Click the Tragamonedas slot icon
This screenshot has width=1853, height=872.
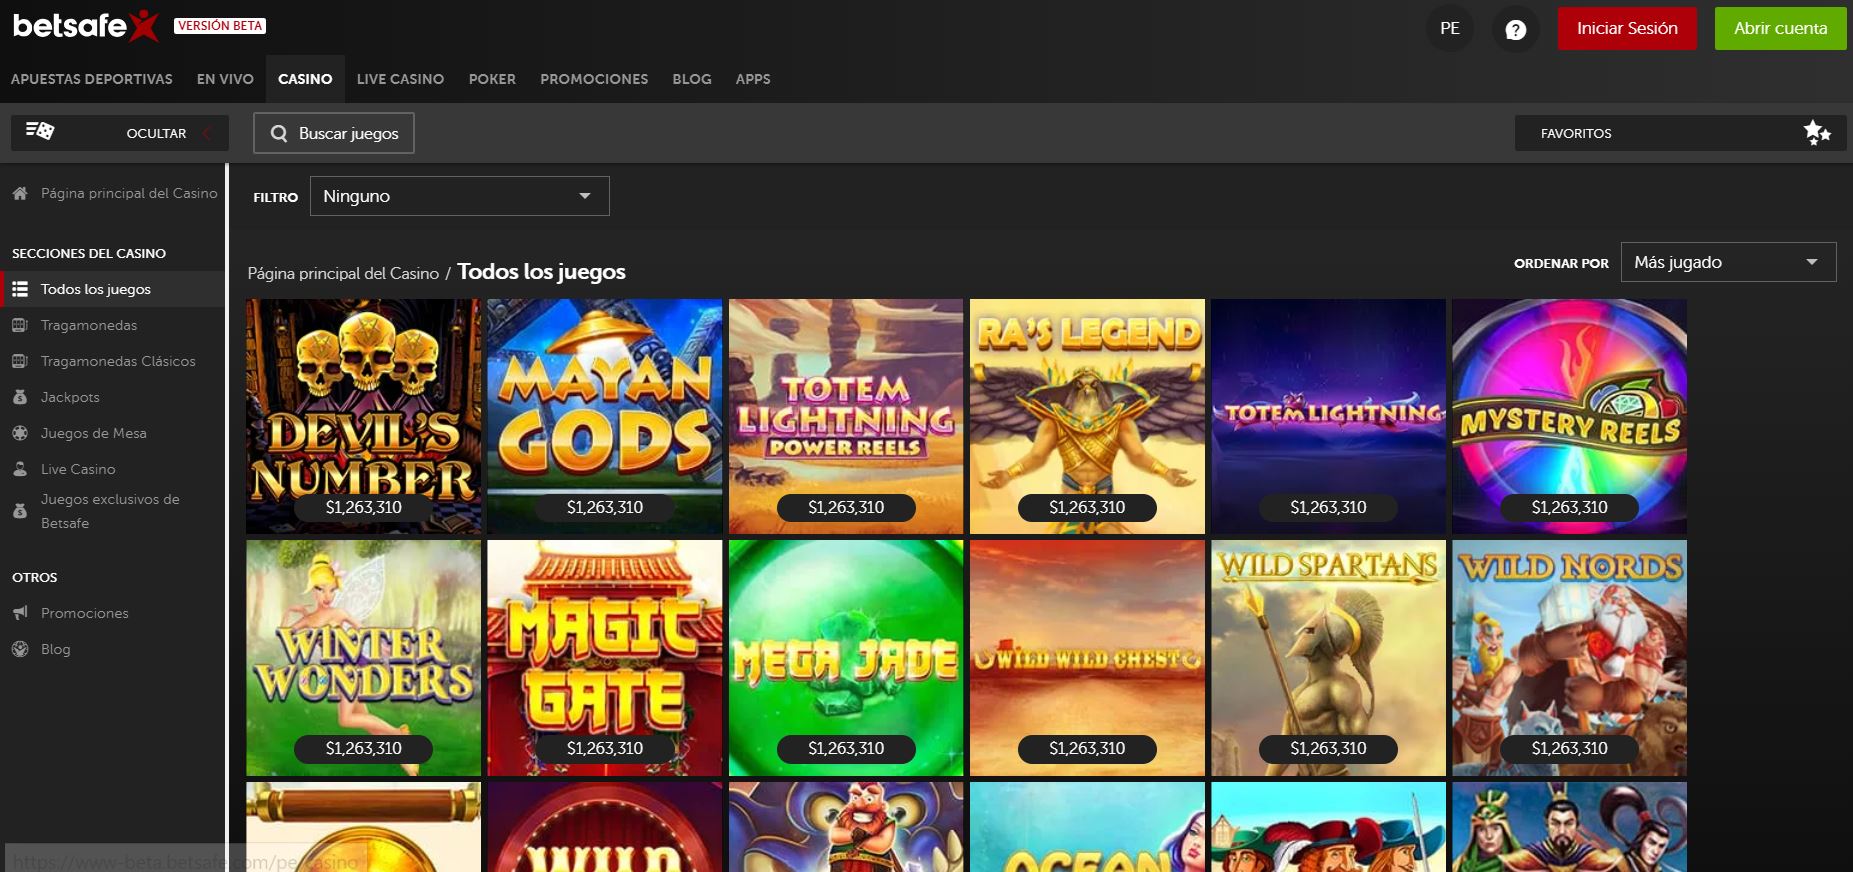(x=20, y=325)
